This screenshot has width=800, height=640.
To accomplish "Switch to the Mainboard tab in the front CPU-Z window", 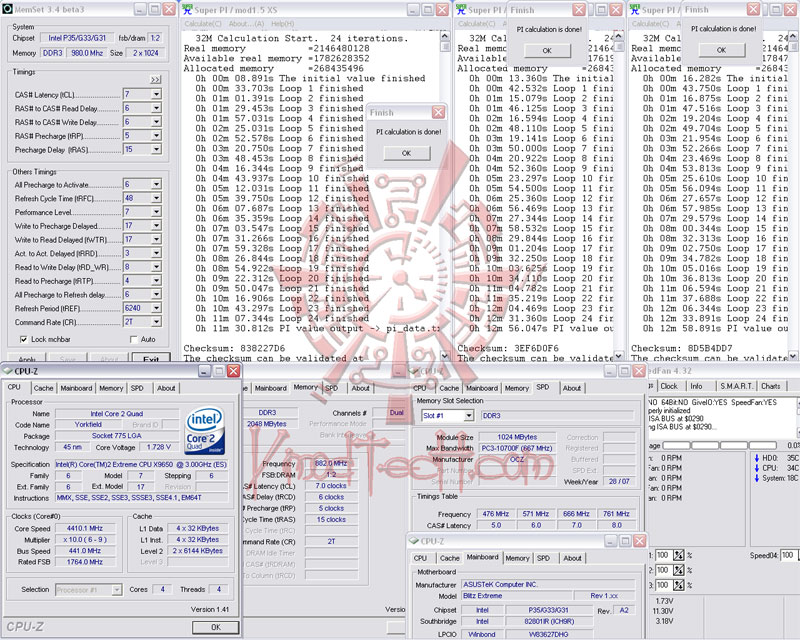I will tap(77, 388).
